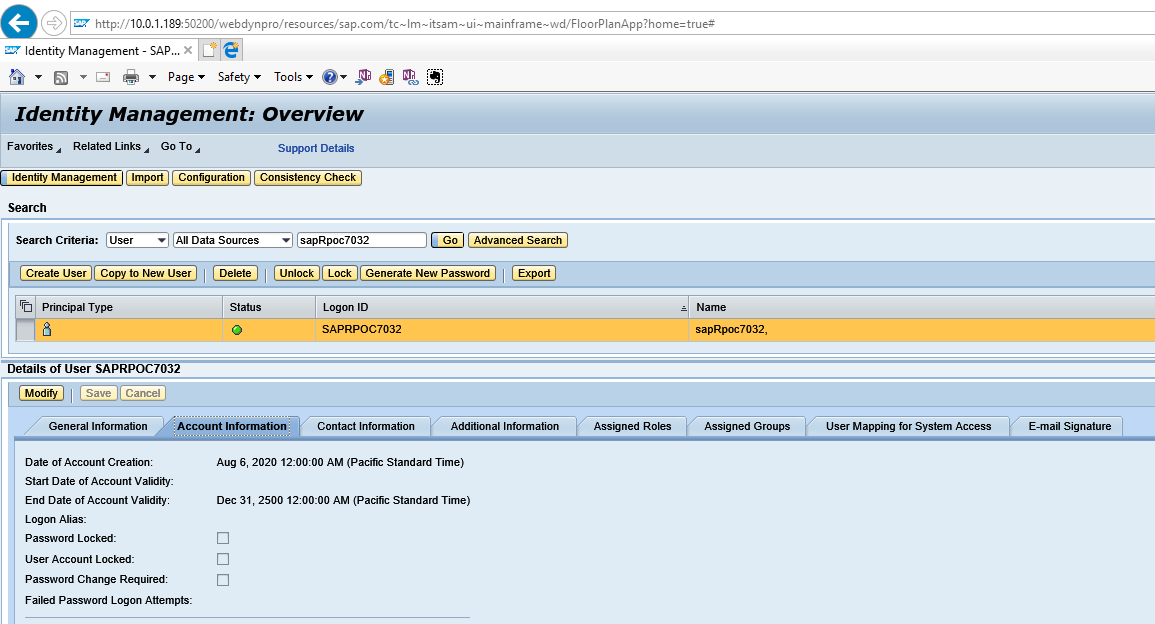Enable Password Change Required
This screenshot has width=1155, height=624.
coord(222,580)
